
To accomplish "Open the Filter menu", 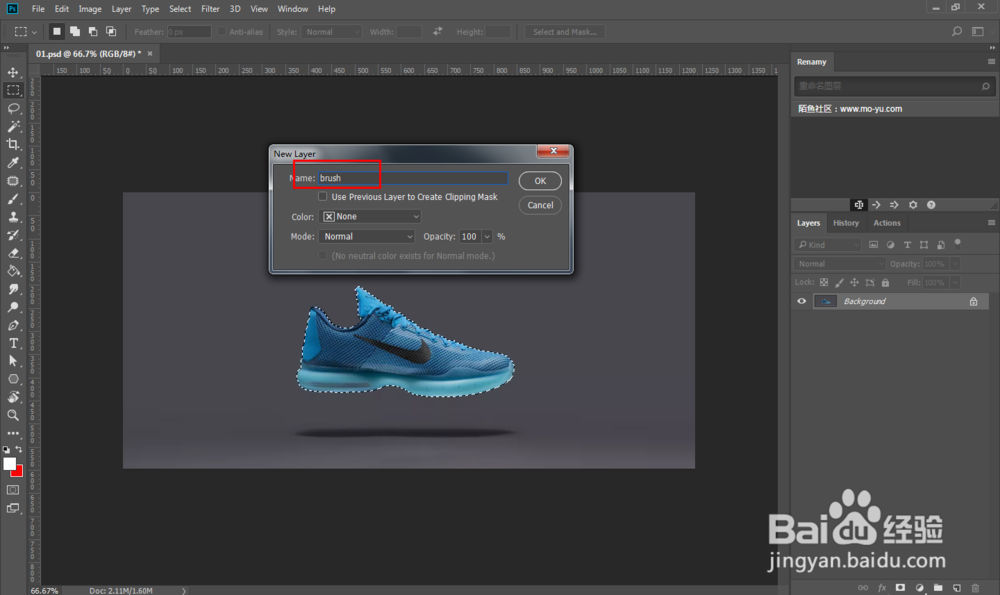I will point(210,9).
